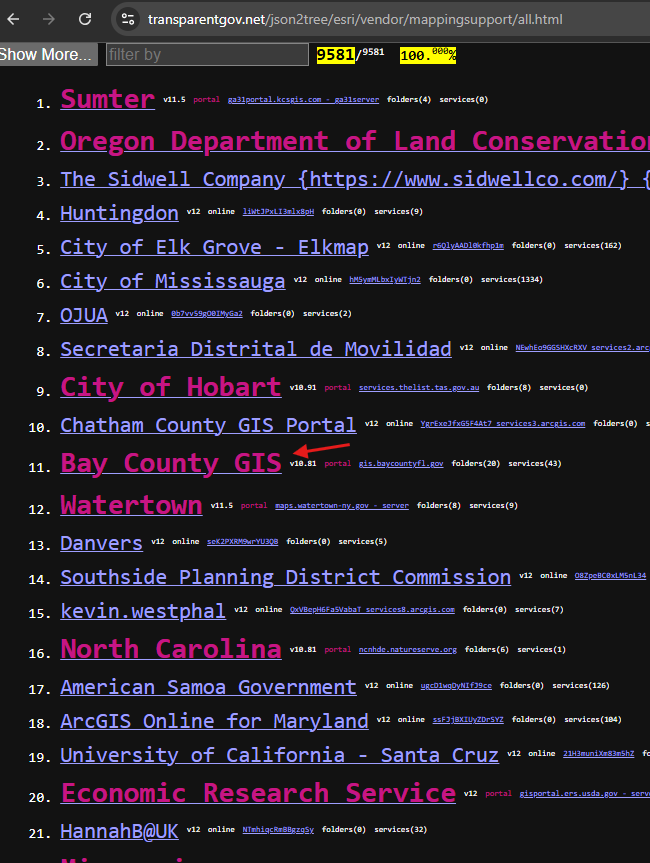Open American Samoa Government link
This screenshot has width=650, height=863.
coord(208,687)
